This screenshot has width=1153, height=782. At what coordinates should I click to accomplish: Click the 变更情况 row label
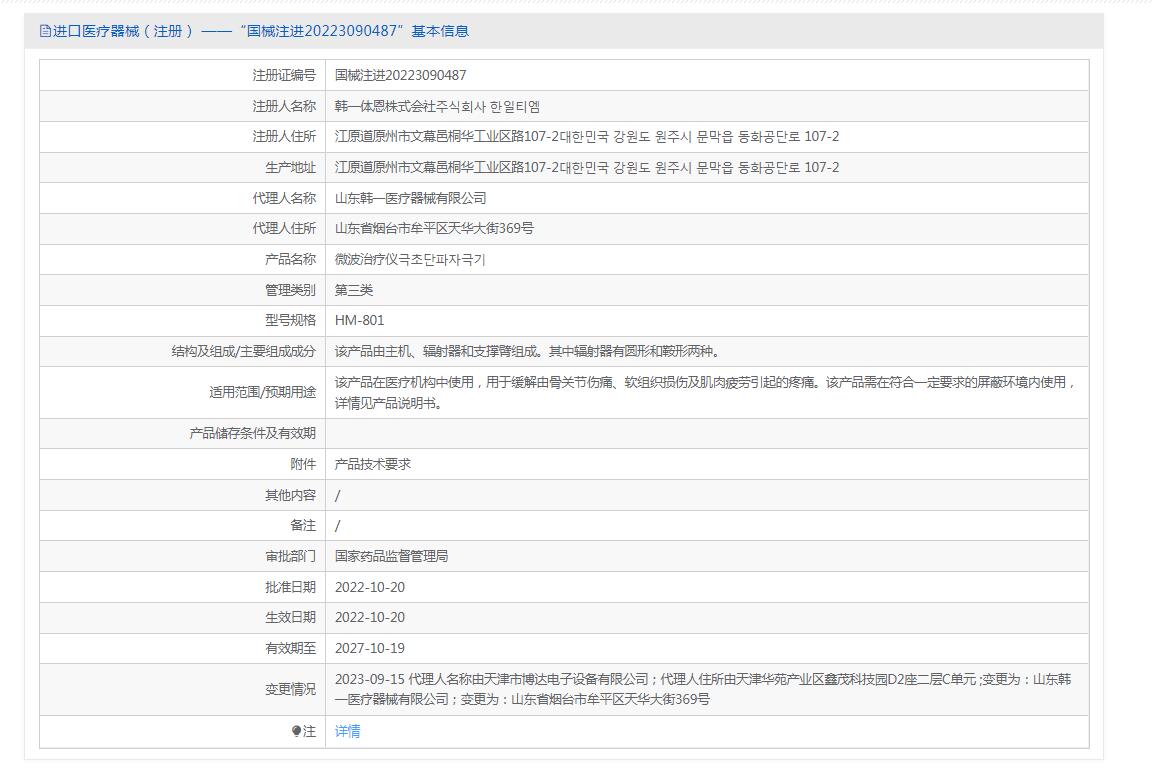pyautogui.click(x=290, y=689)
